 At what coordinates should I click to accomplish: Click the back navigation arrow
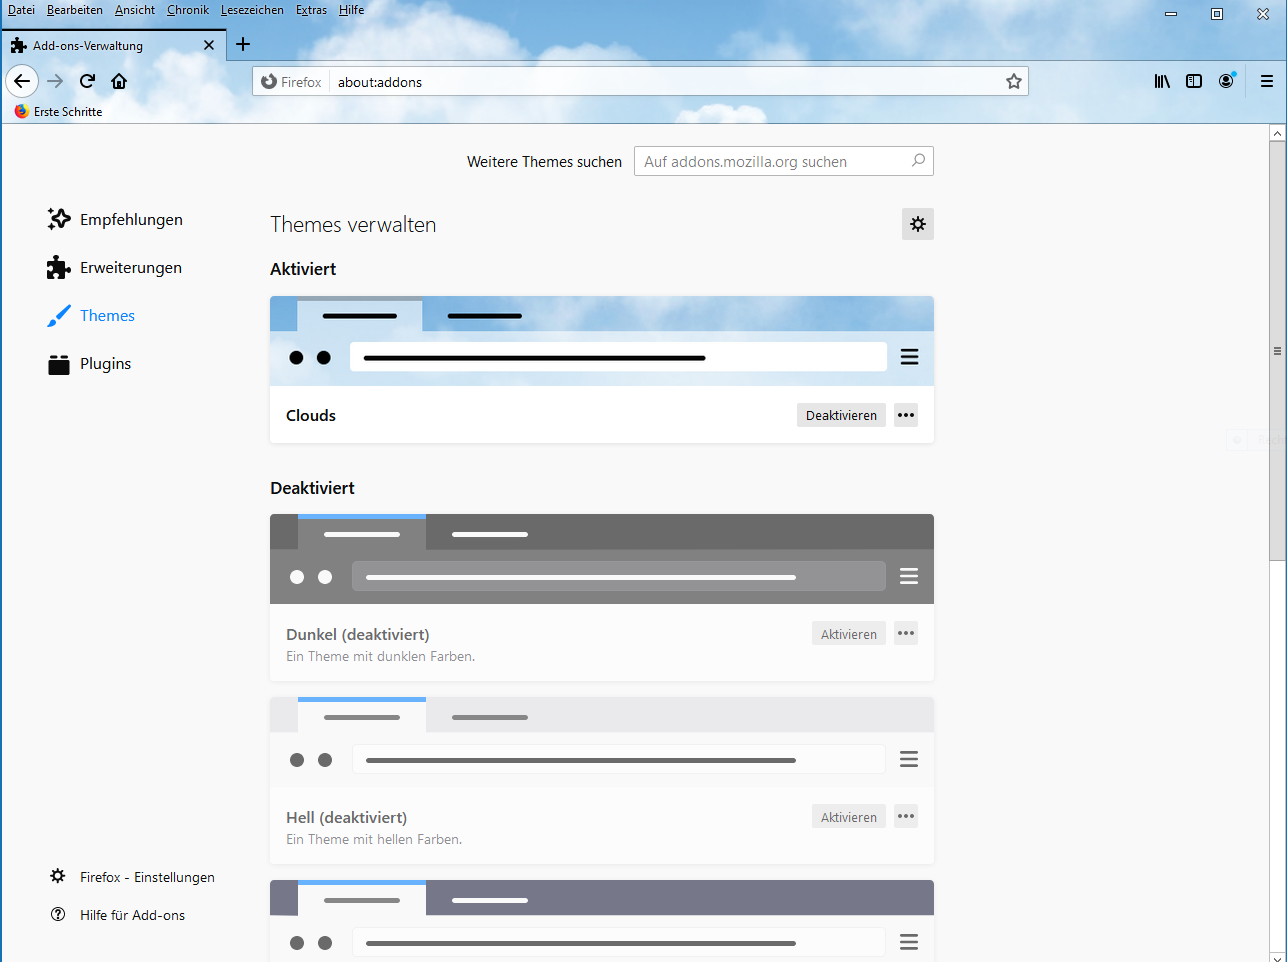22,82
